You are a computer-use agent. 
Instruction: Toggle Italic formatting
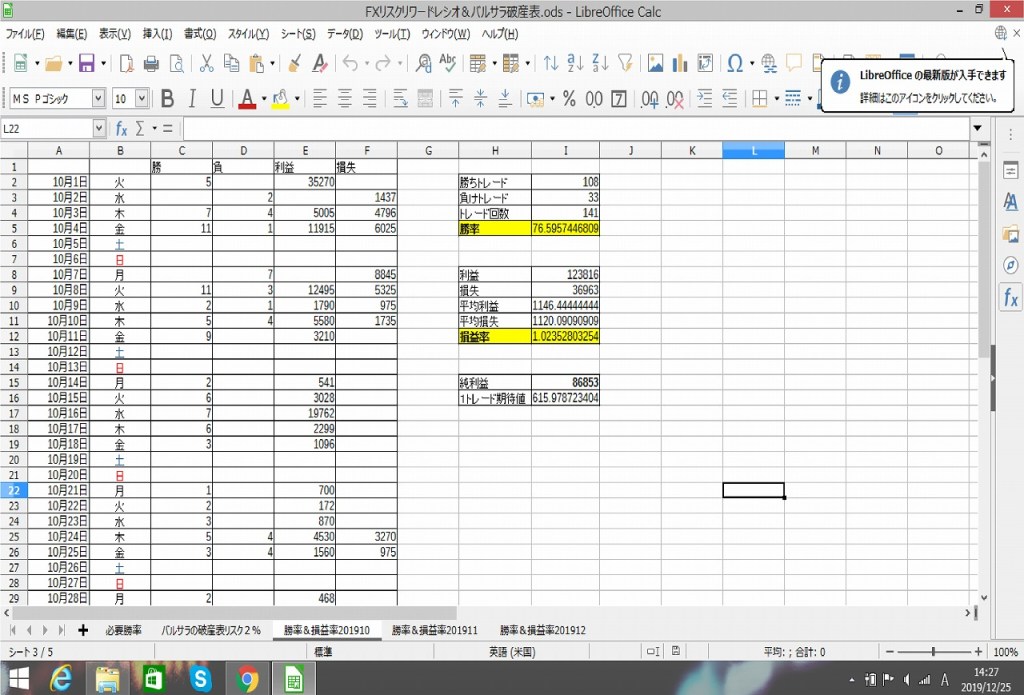click(x=192, y=98)
